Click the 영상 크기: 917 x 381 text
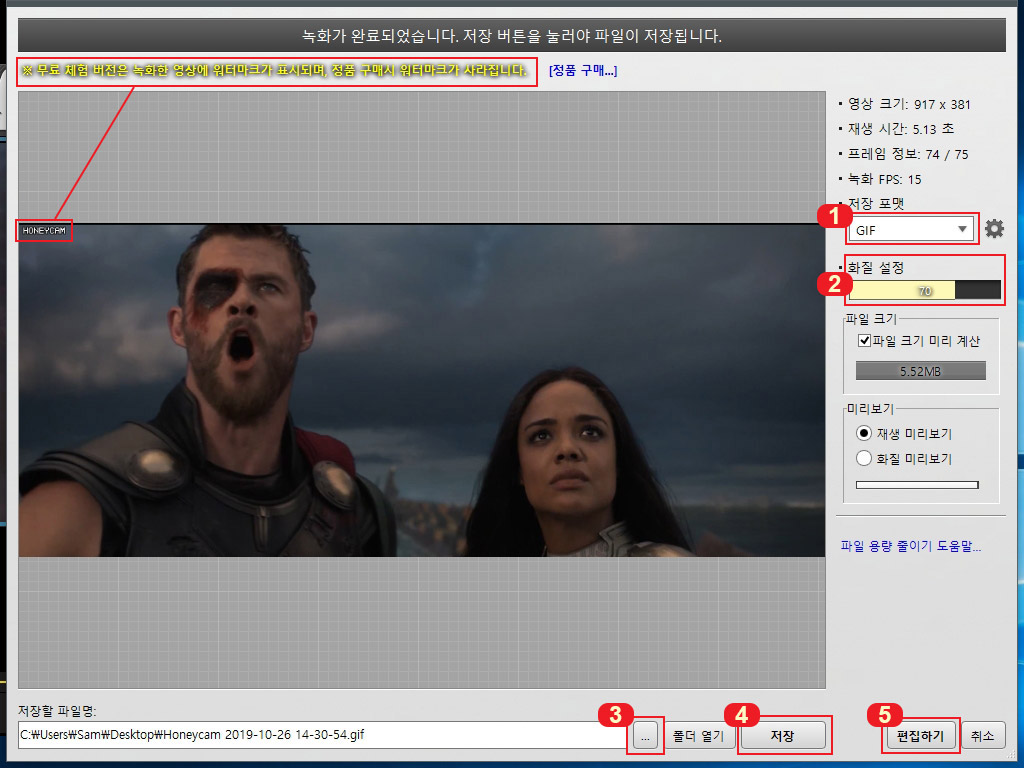 (x=908, y=104)
